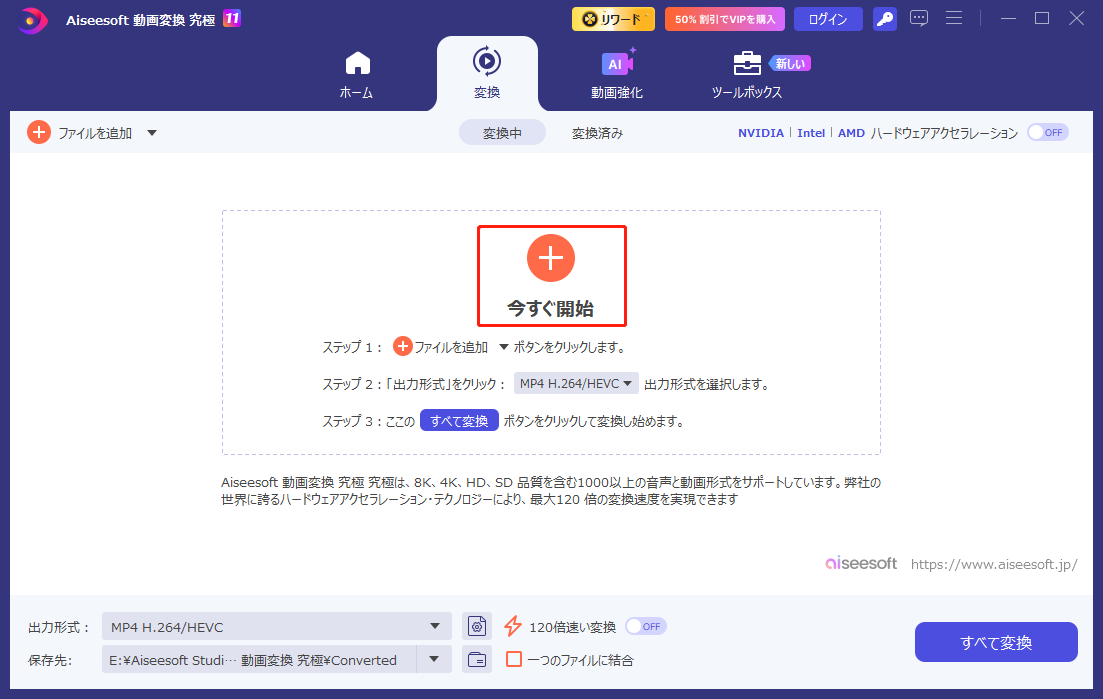Click the Aiseesoft logo in the corner
This screenshot has width=1103, height=699.
(30, 19)
